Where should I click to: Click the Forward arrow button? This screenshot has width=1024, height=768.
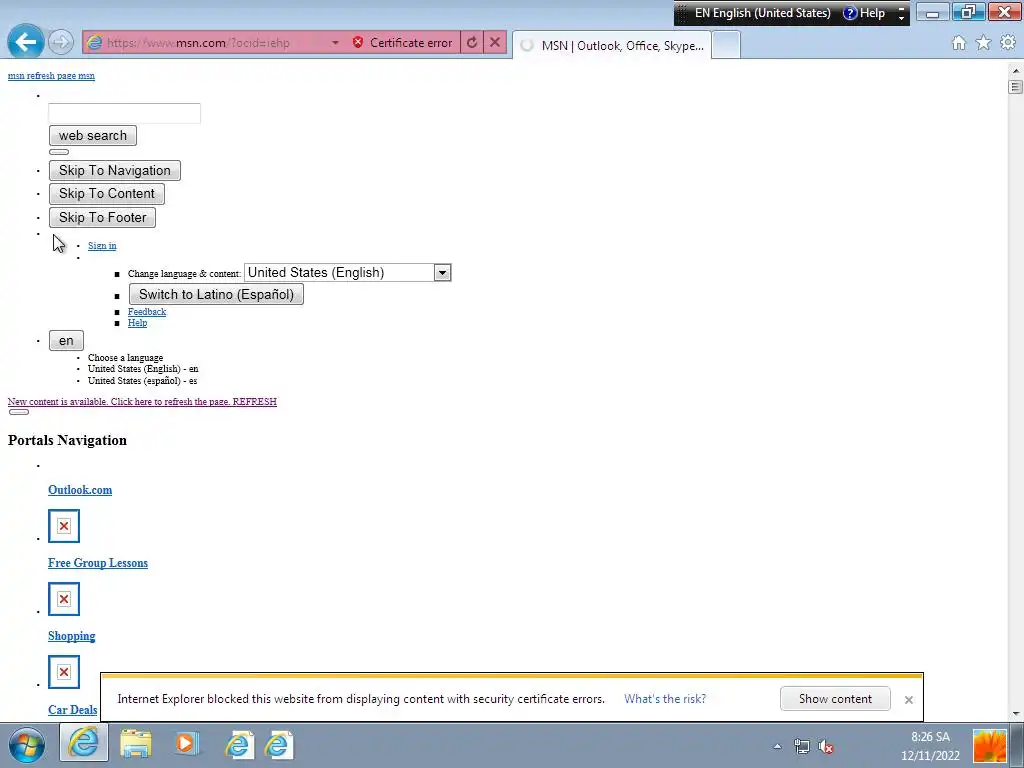[60, 42]
